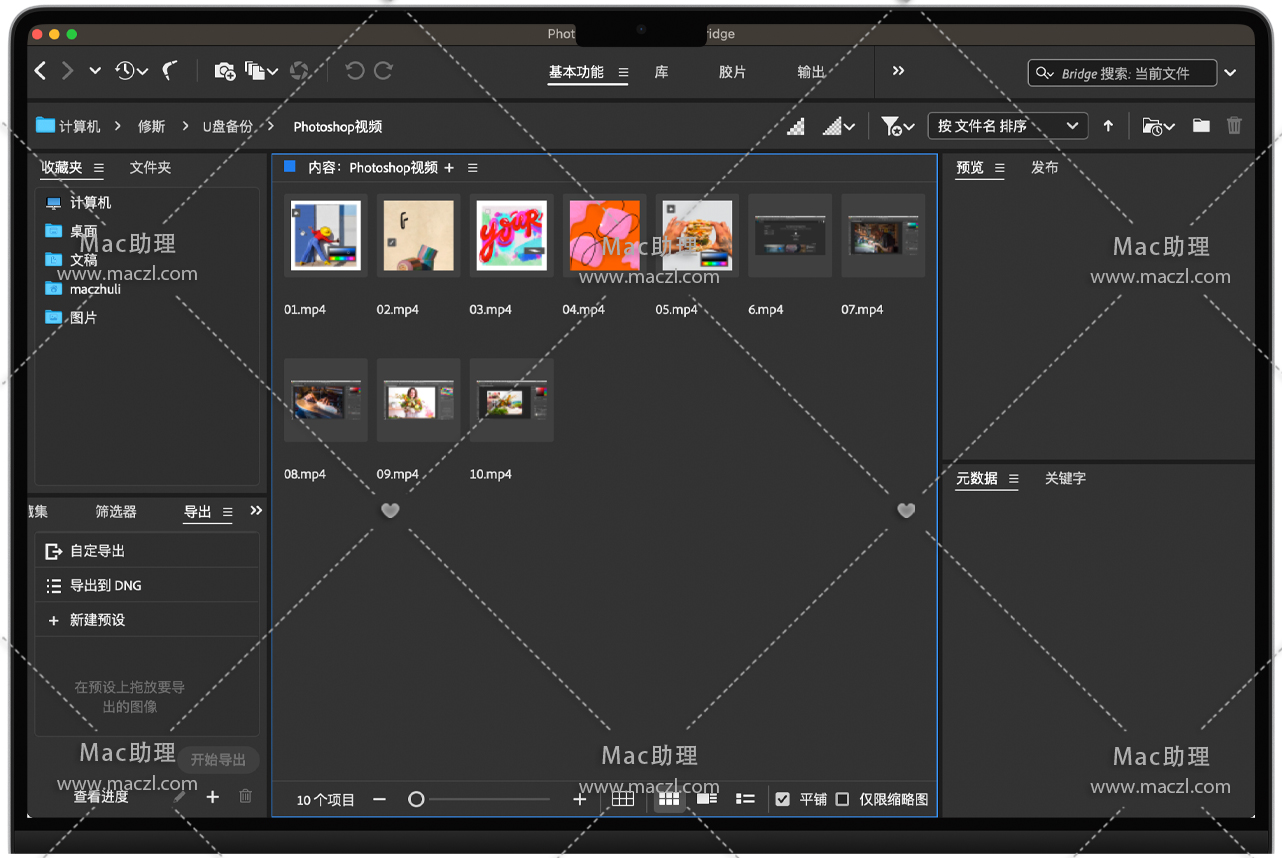Click the 自定导出 button
The width and height of the screenshot is (1282, 858).
pos(97,551)
